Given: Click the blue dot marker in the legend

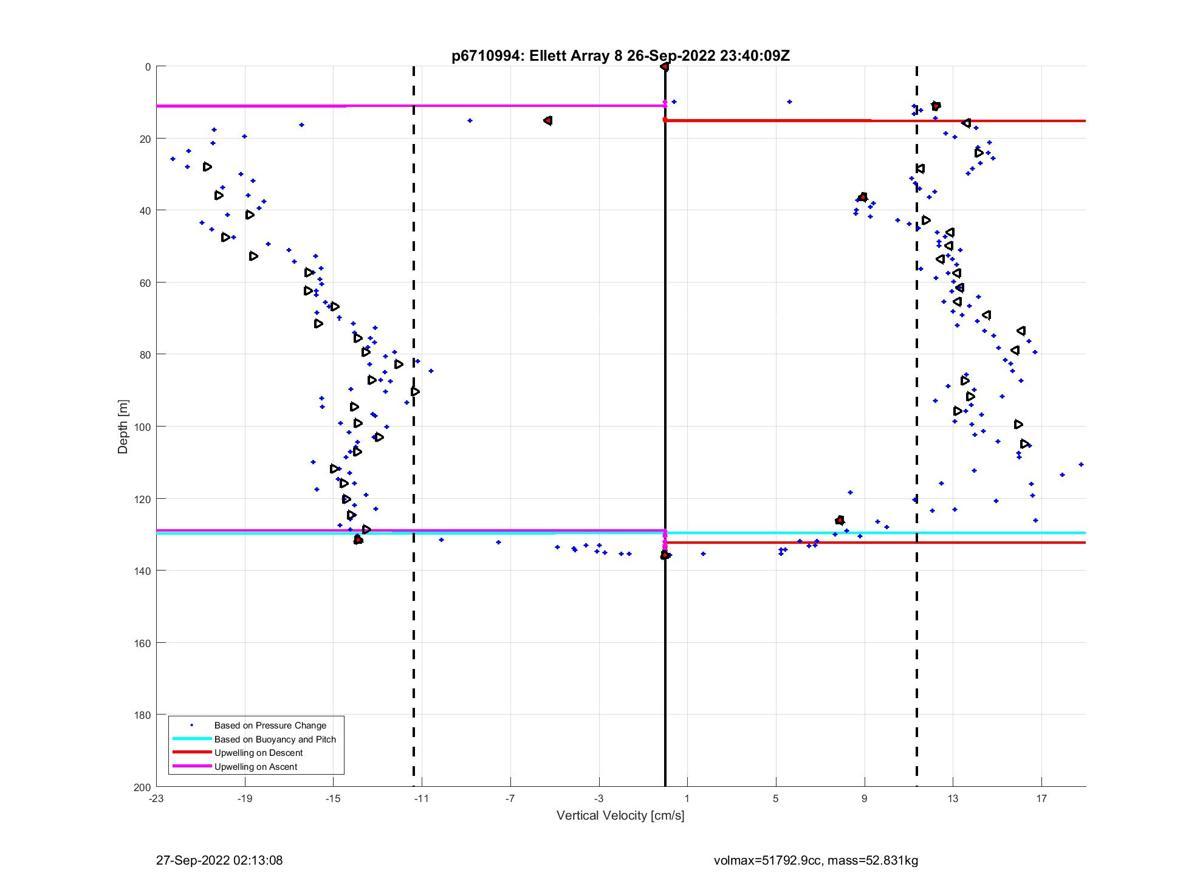Looking at the screenshot, I should pyautogui.click(x=191, y=725).
